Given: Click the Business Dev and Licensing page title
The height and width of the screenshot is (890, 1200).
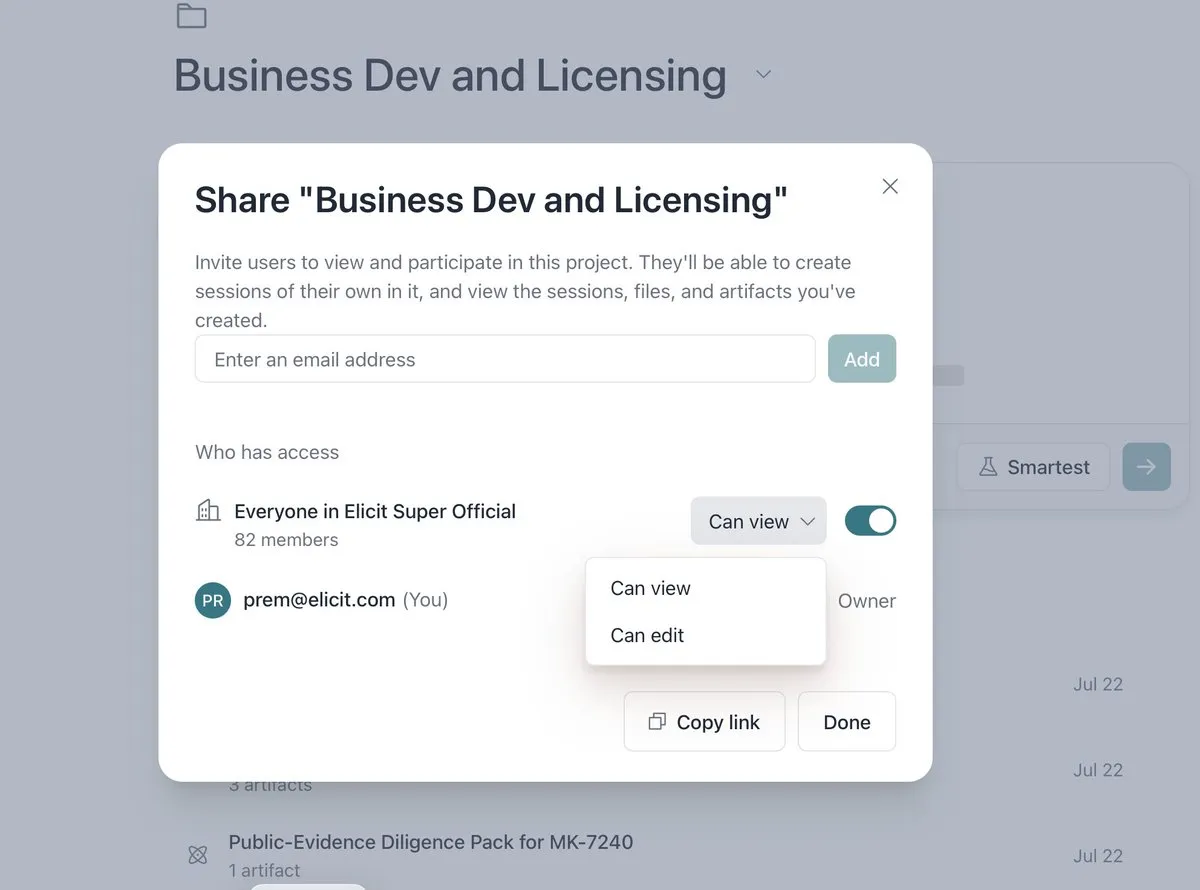Looking at the screenshot, I should coord(450,76).
